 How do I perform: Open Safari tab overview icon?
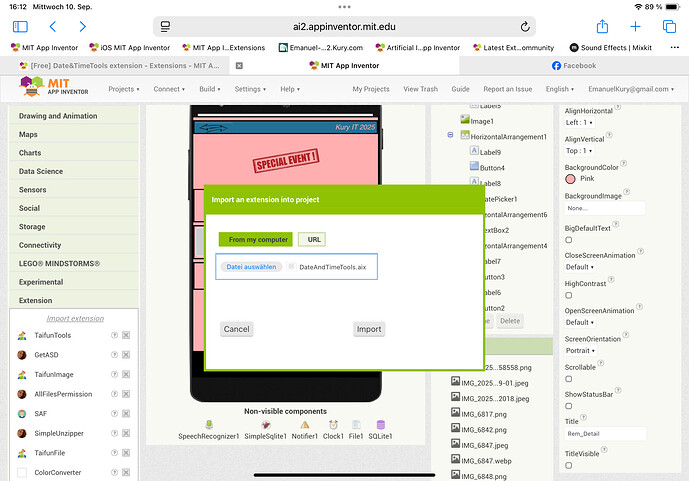(669, 27)
